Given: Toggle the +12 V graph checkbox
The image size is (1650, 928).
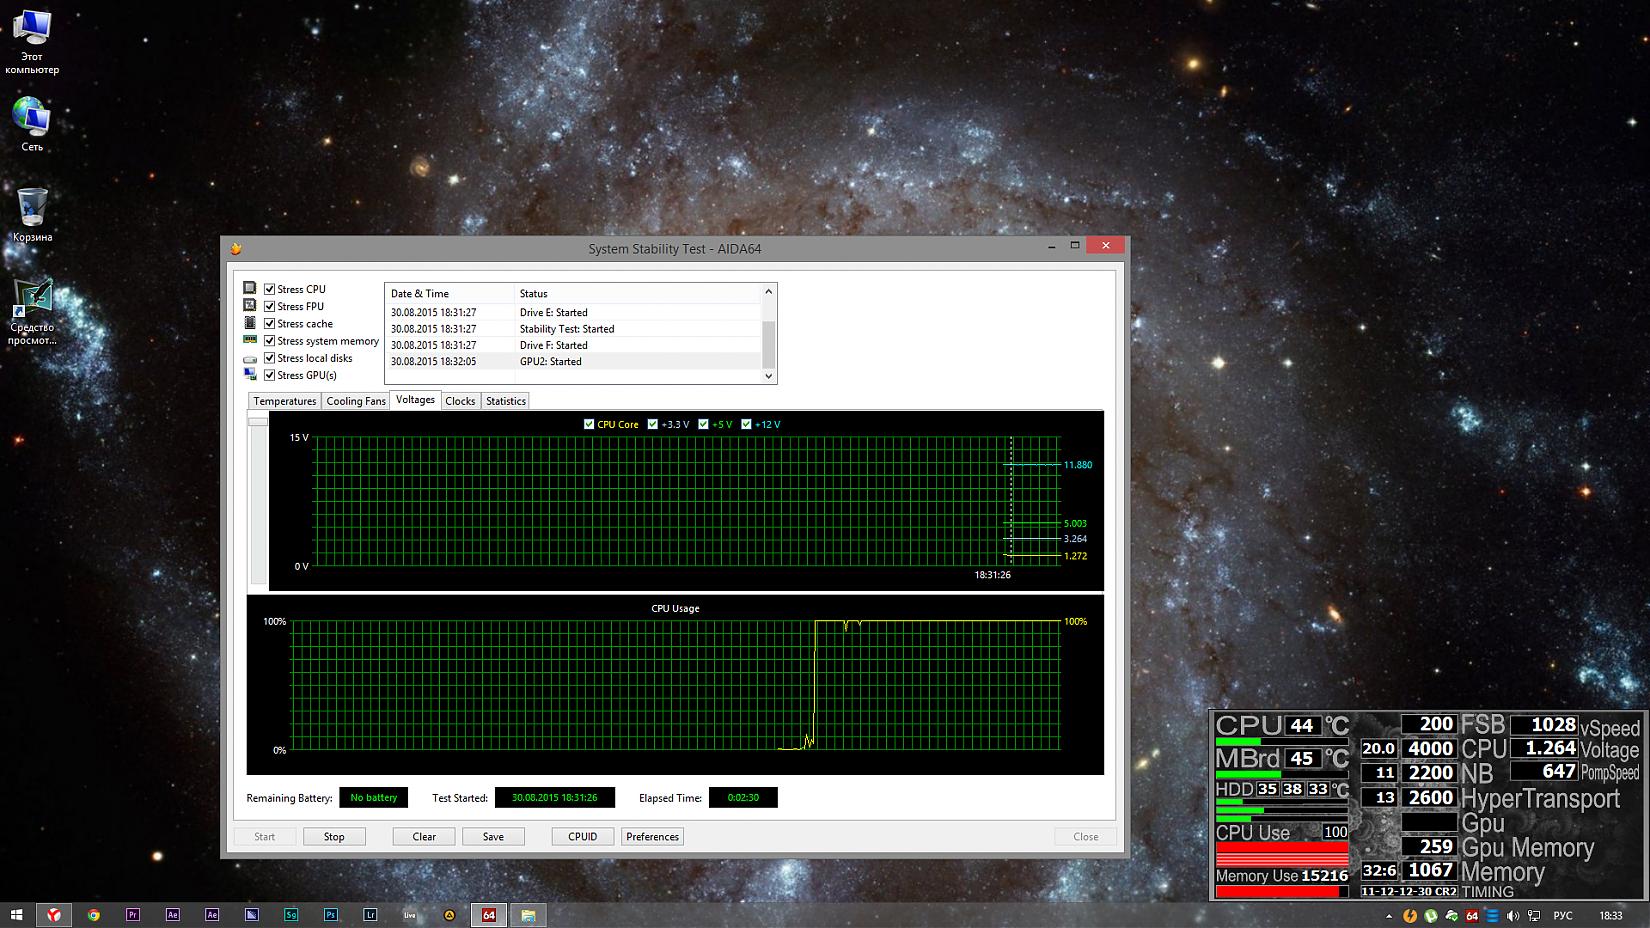Looking at the screenshot, I should pyautogui.click(x=746, y=424).
